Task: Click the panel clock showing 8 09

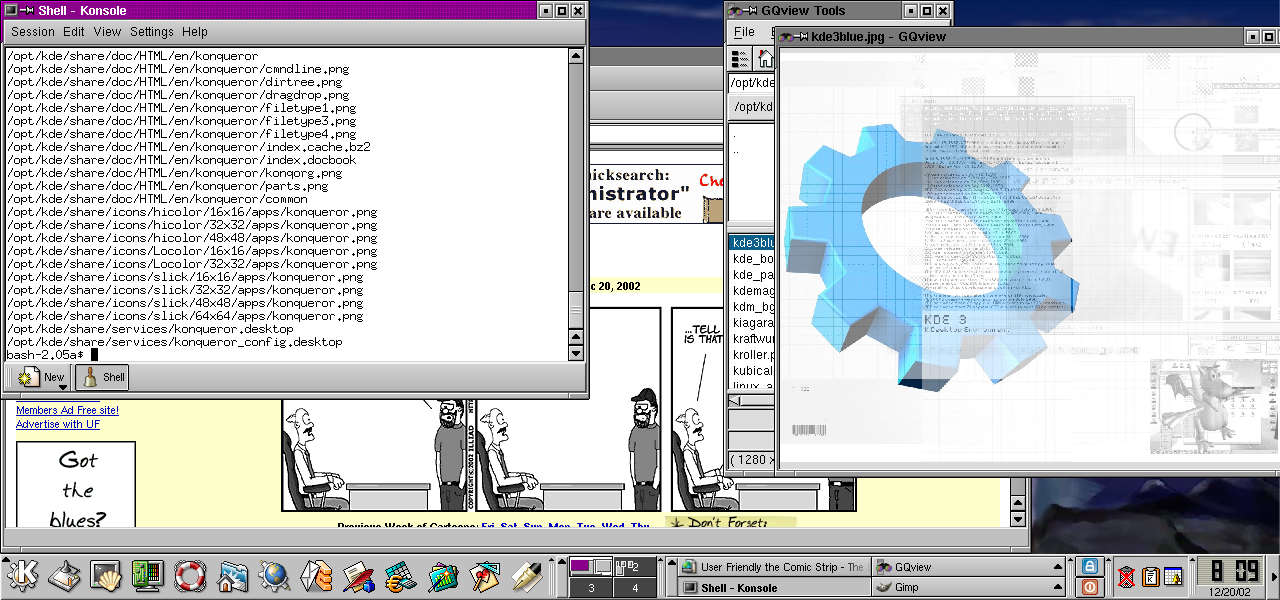Action: click(x=1232, y=570)
